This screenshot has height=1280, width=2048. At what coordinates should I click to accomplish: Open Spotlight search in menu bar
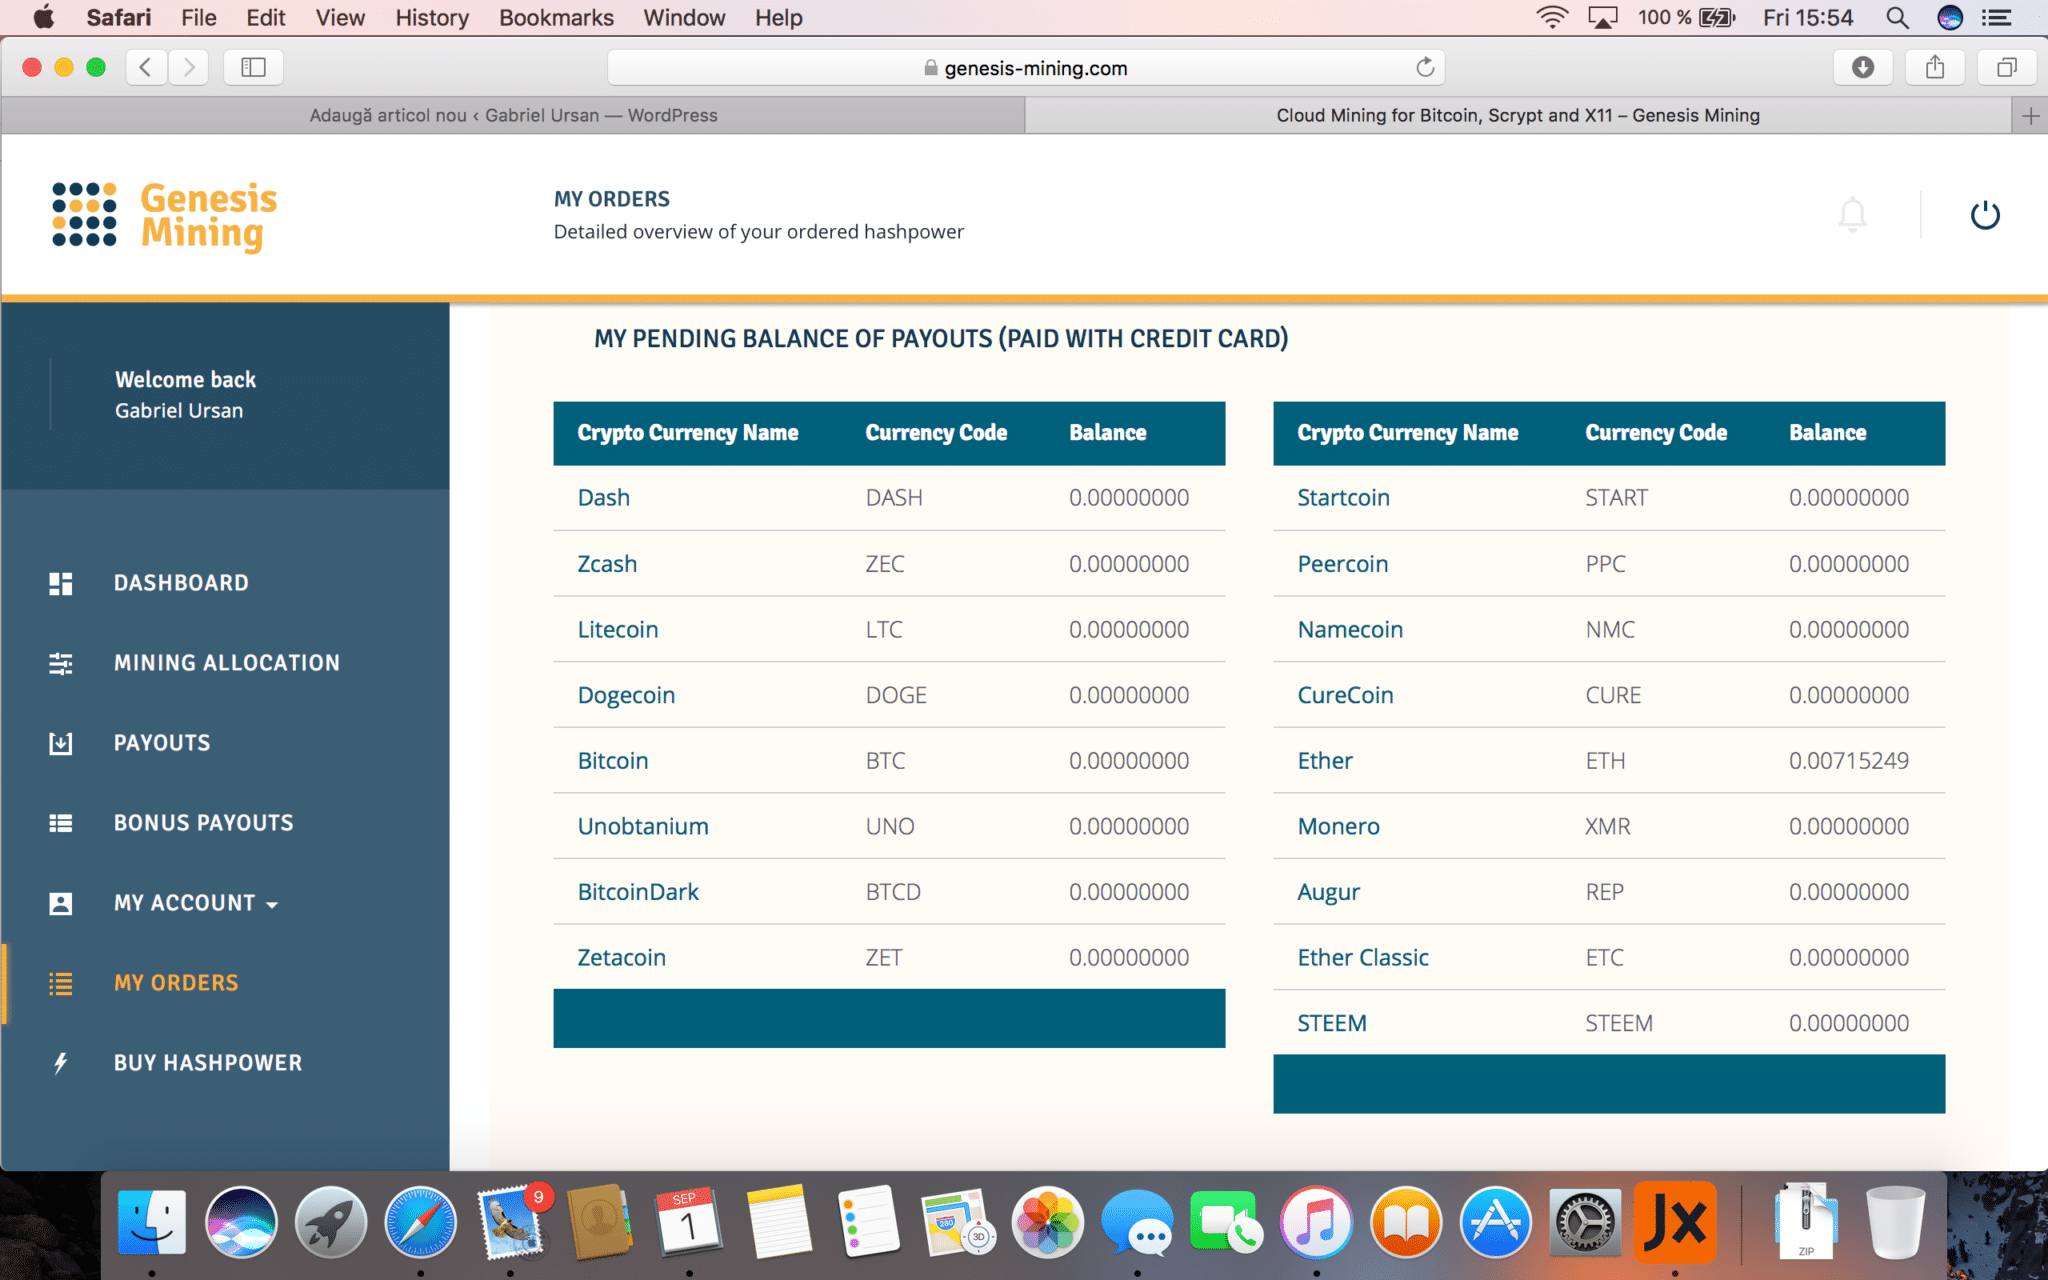(1896, 17)
